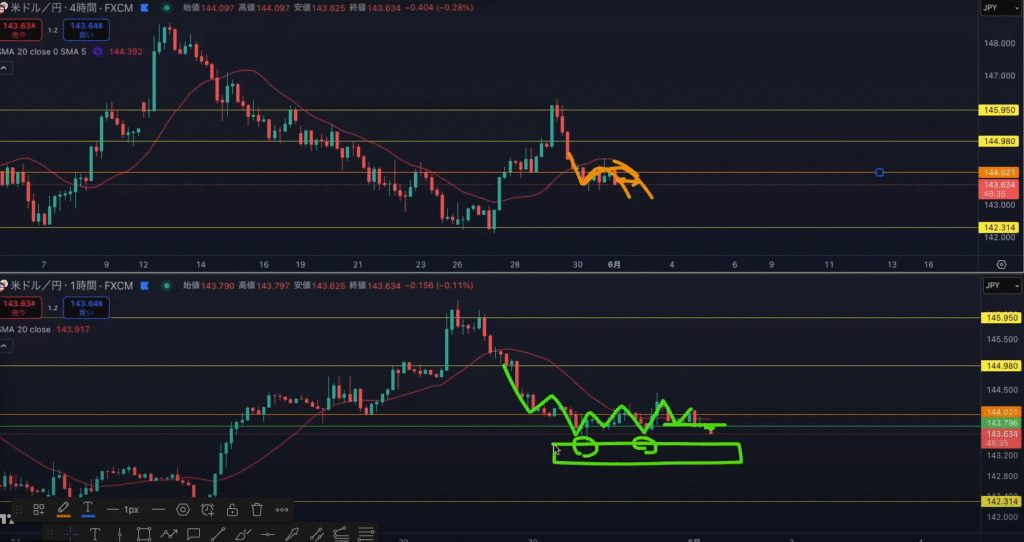Select the cross cursor tool
Viewport: 1024px width, 542px height.
pos(70,534)
